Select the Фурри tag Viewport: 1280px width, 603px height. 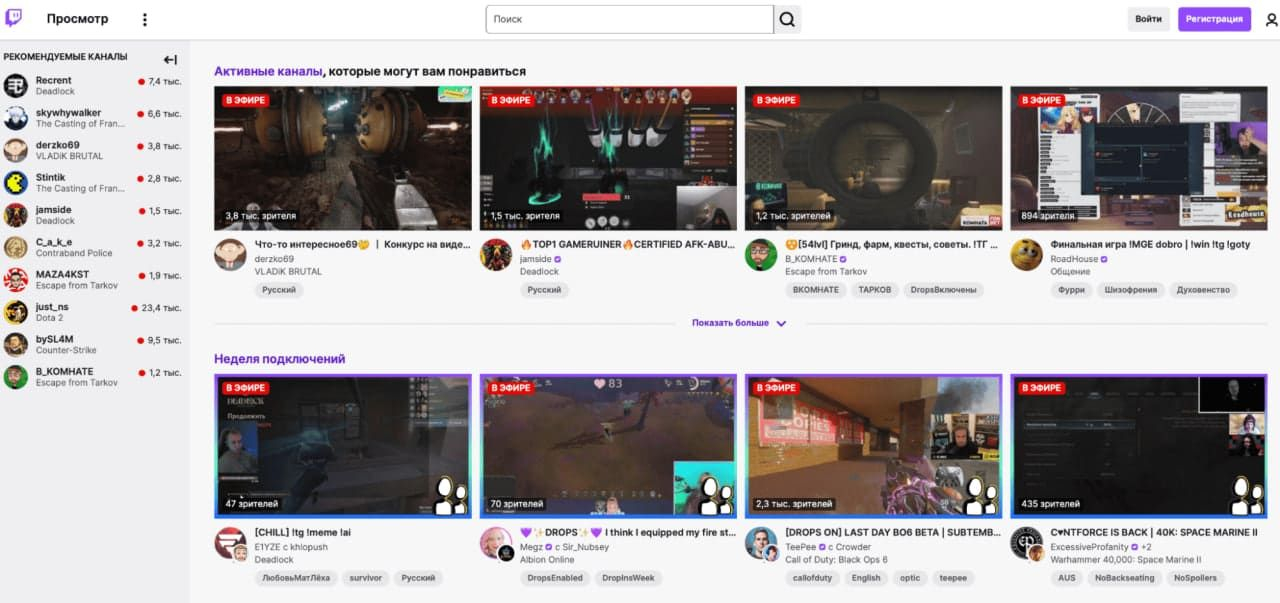coord(1071,290)
